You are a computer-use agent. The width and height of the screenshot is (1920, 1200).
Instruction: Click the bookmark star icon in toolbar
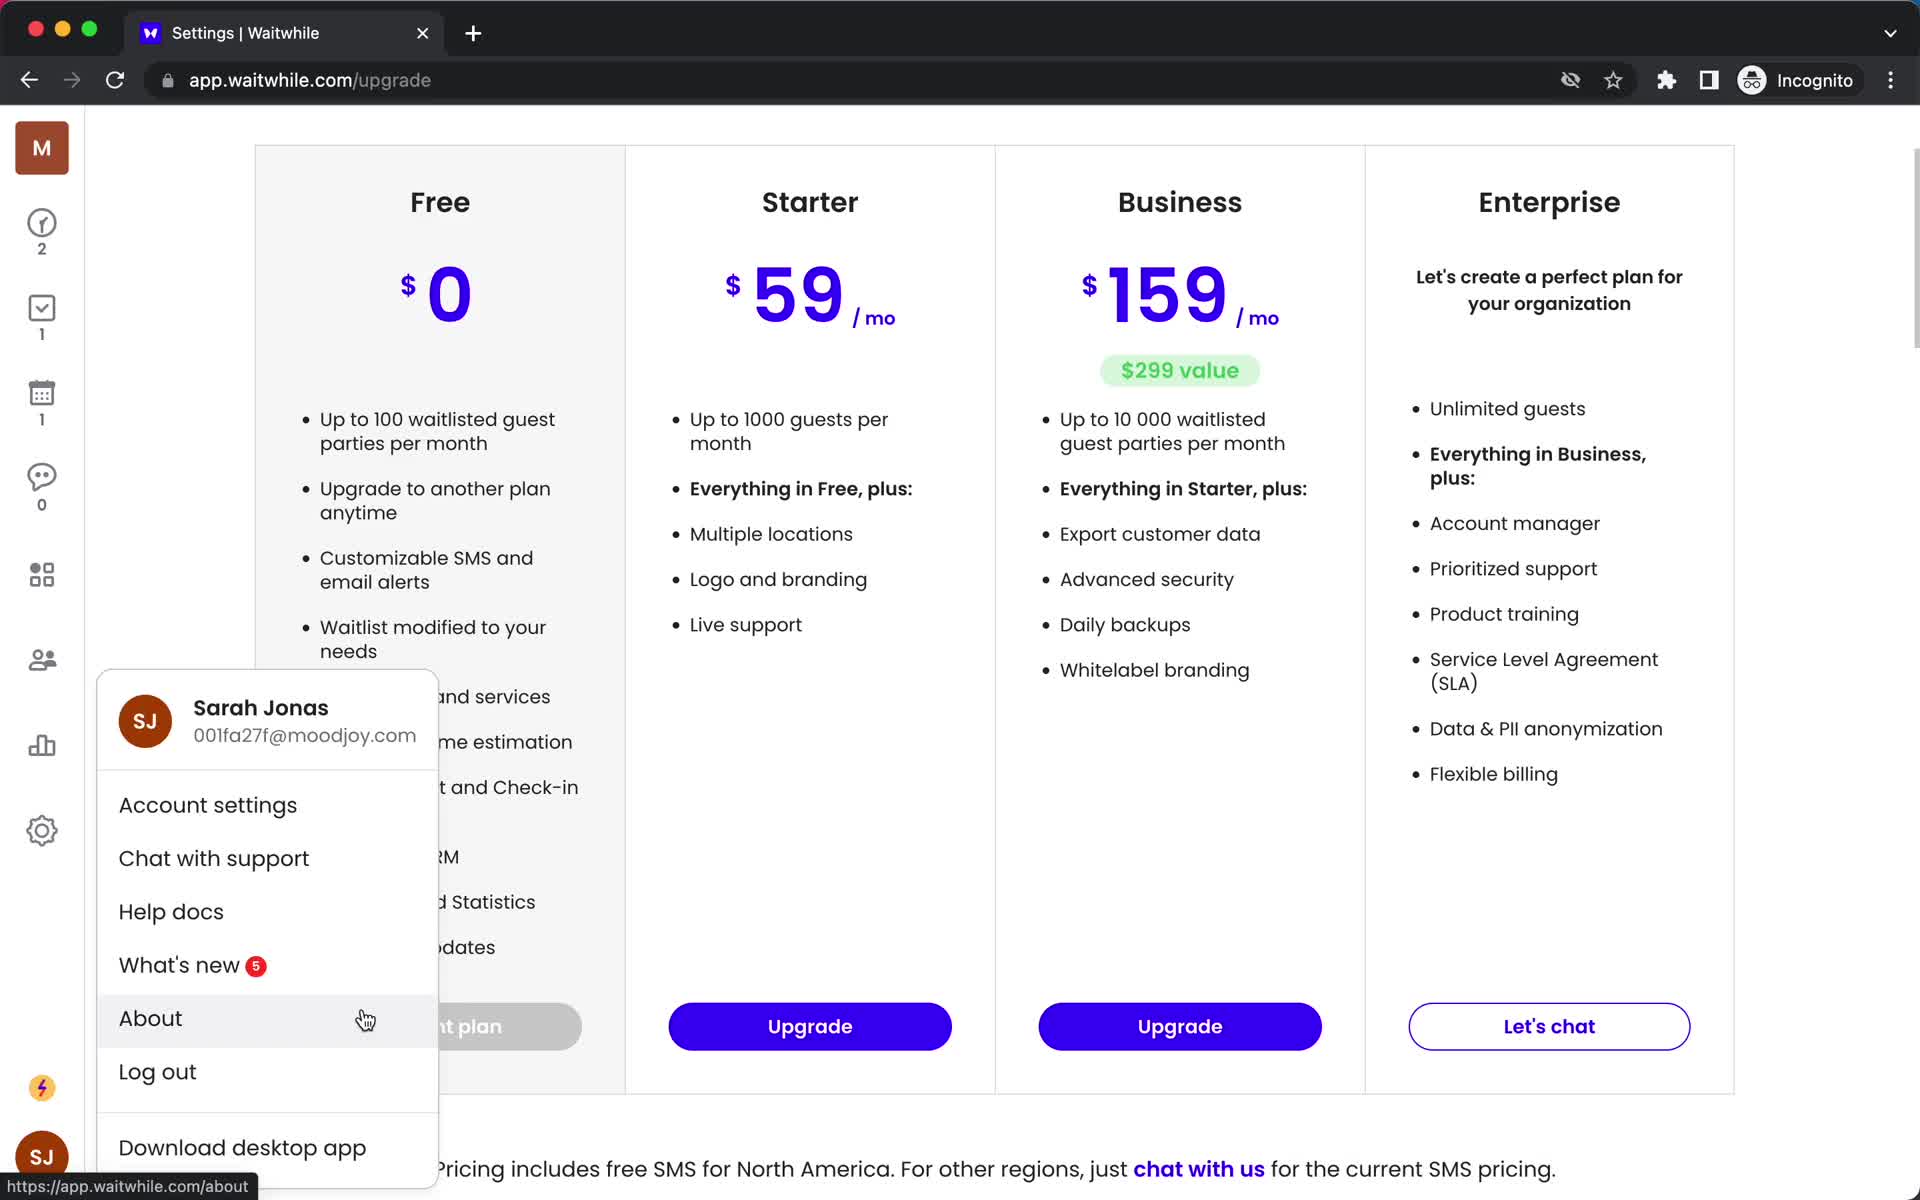coord(1615,80)
